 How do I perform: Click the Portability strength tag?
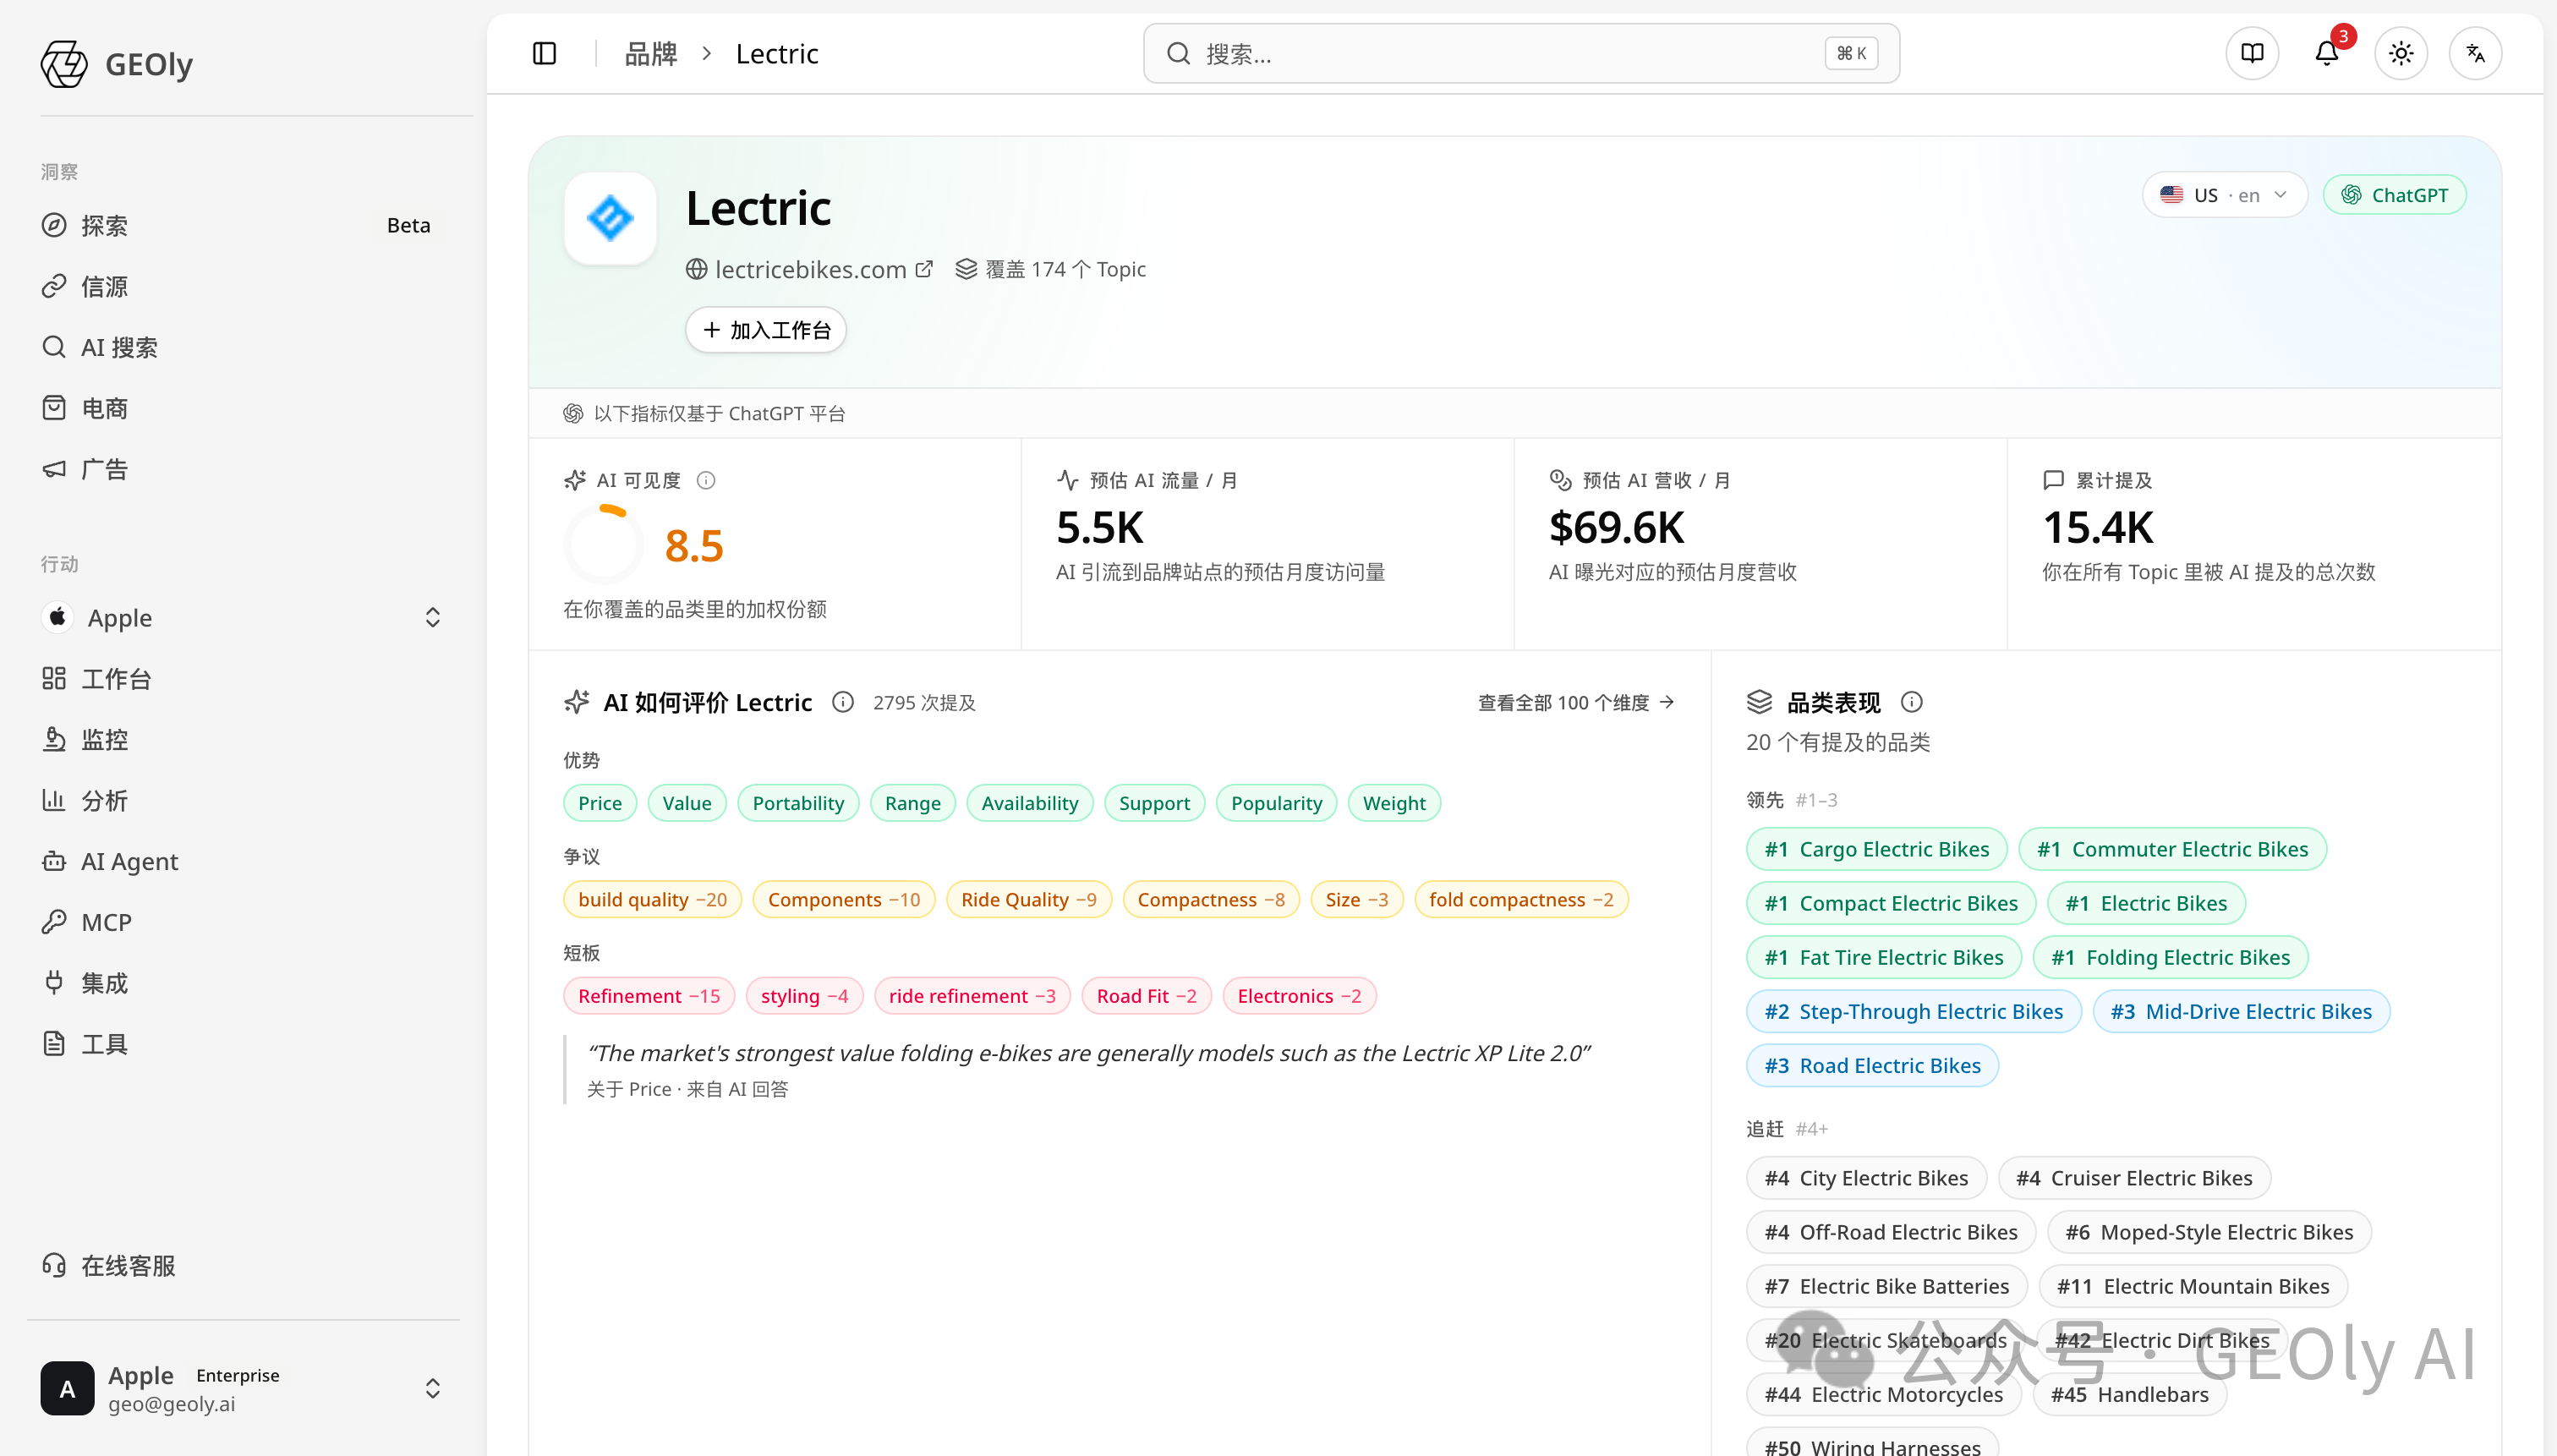[798, 803]
